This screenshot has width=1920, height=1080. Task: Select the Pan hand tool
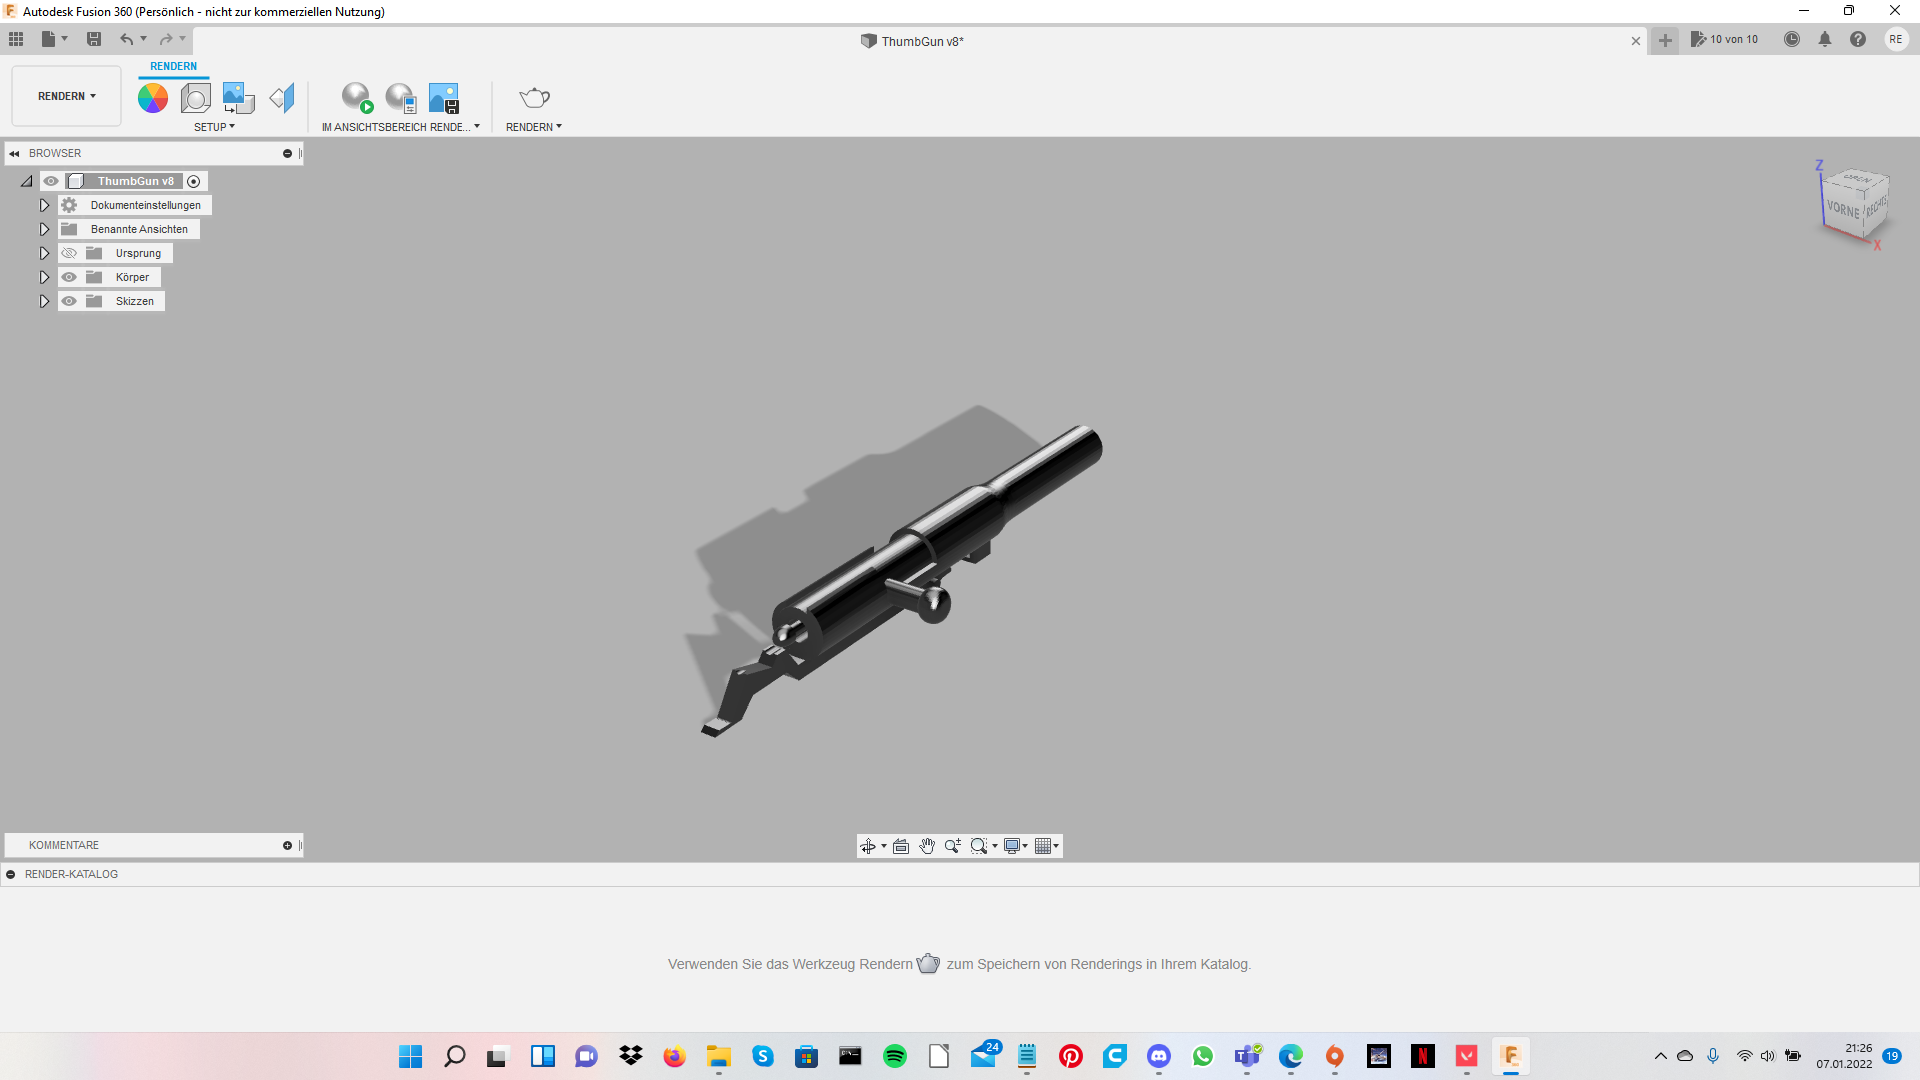point(927,846)
